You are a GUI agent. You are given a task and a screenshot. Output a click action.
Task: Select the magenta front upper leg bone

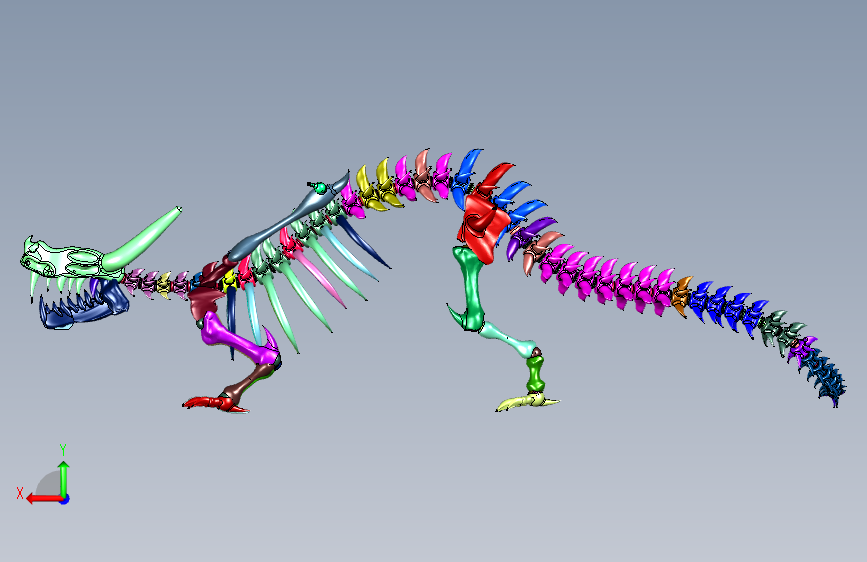[237, 339]
